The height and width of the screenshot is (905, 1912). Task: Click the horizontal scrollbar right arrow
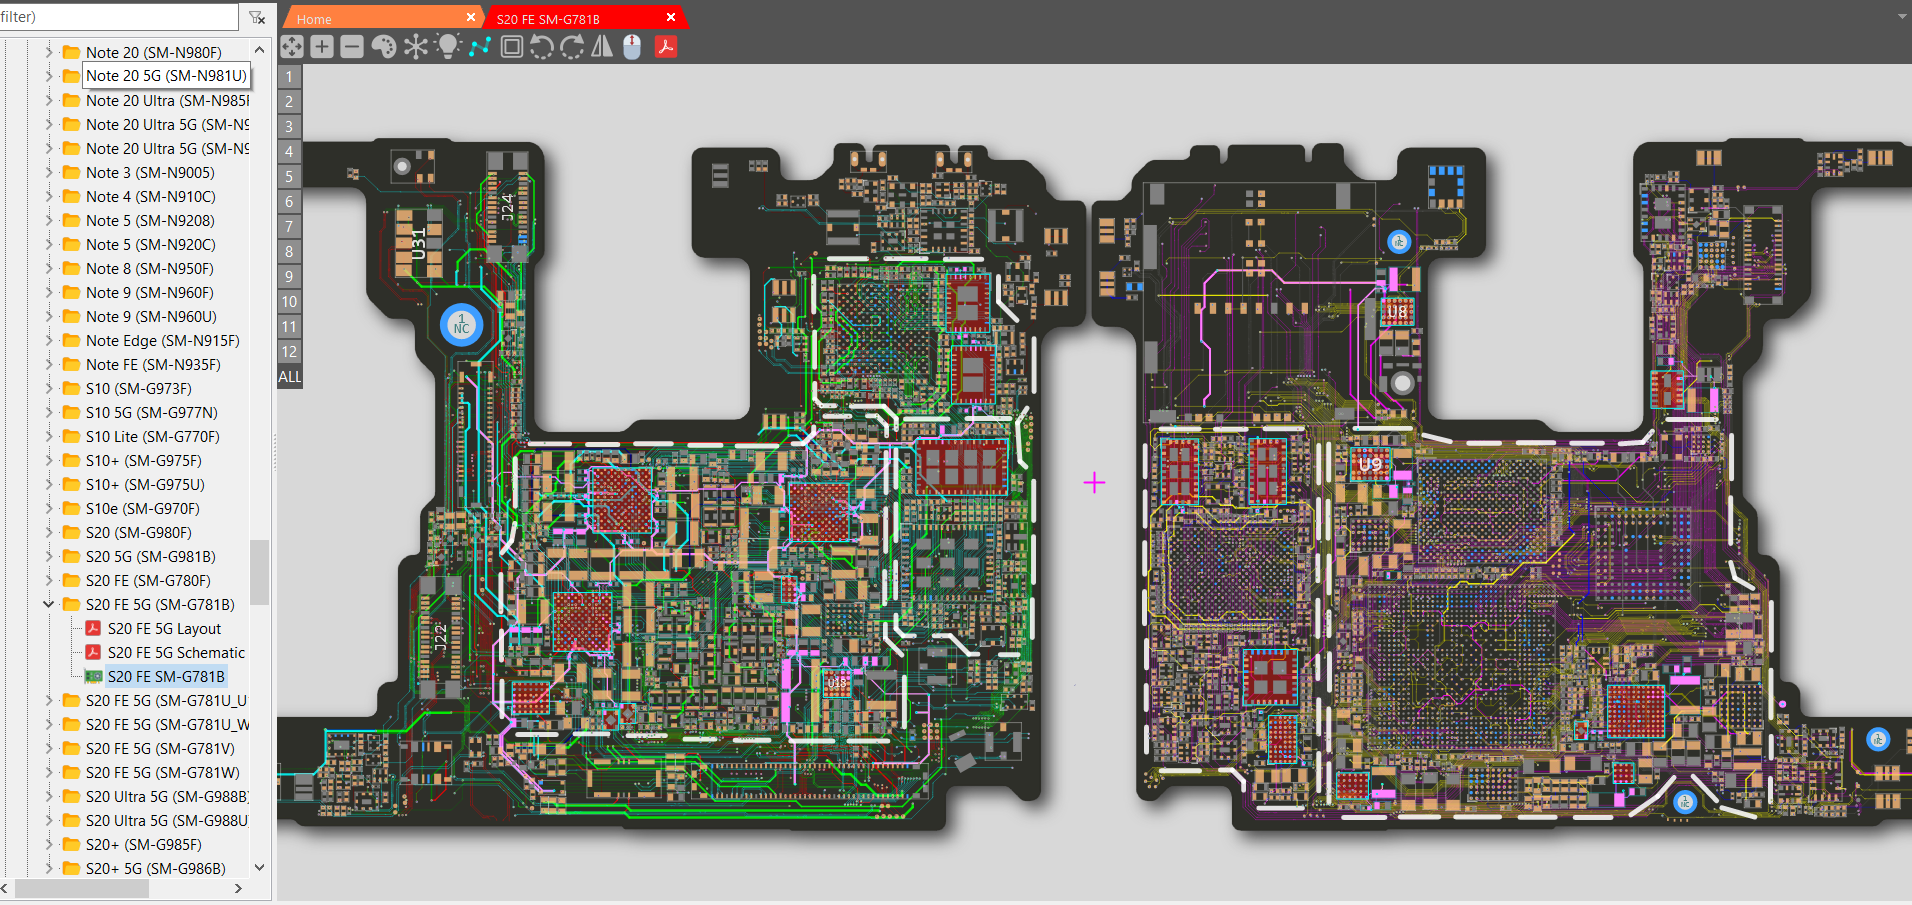click(238, 888)
